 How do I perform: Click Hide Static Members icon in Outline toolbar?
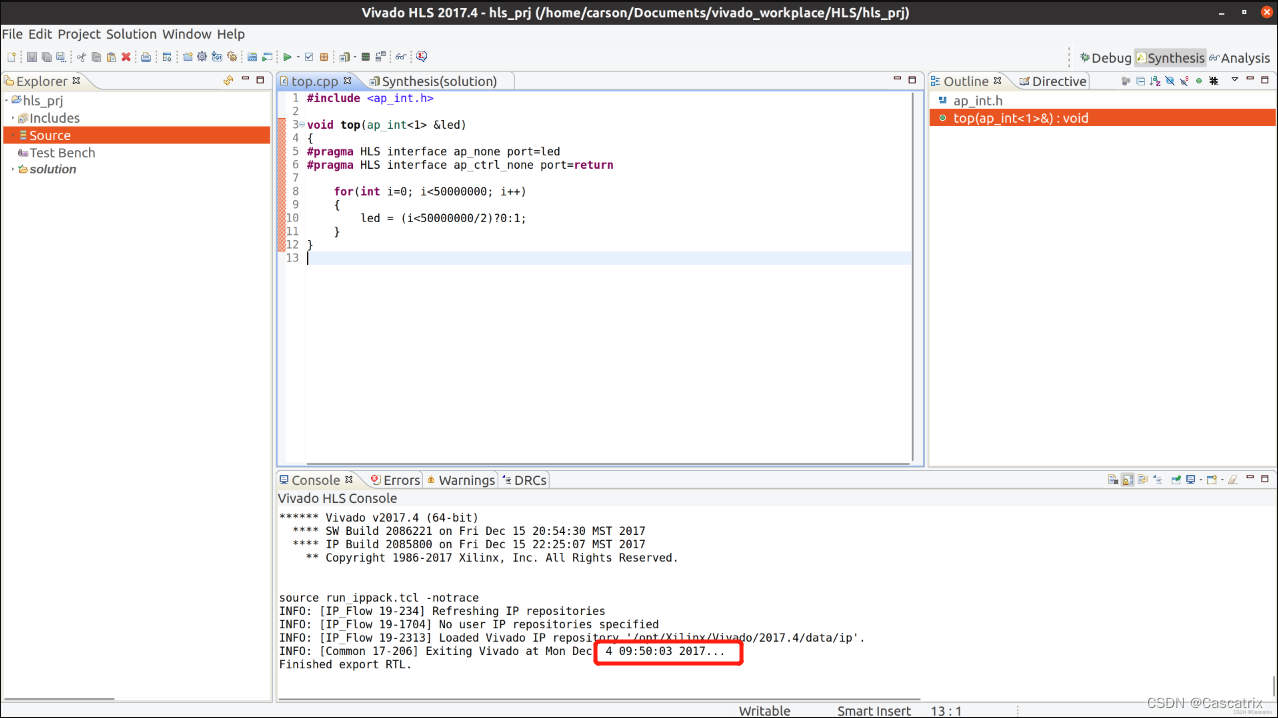[x=1184, y=80]
